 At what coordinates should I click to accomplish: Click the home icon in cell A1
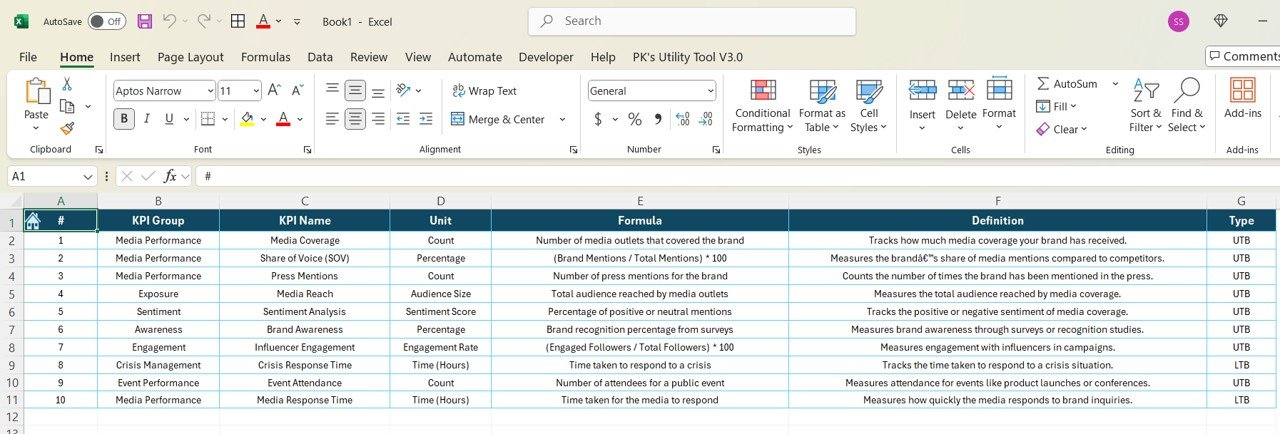[x=33, y=221]
